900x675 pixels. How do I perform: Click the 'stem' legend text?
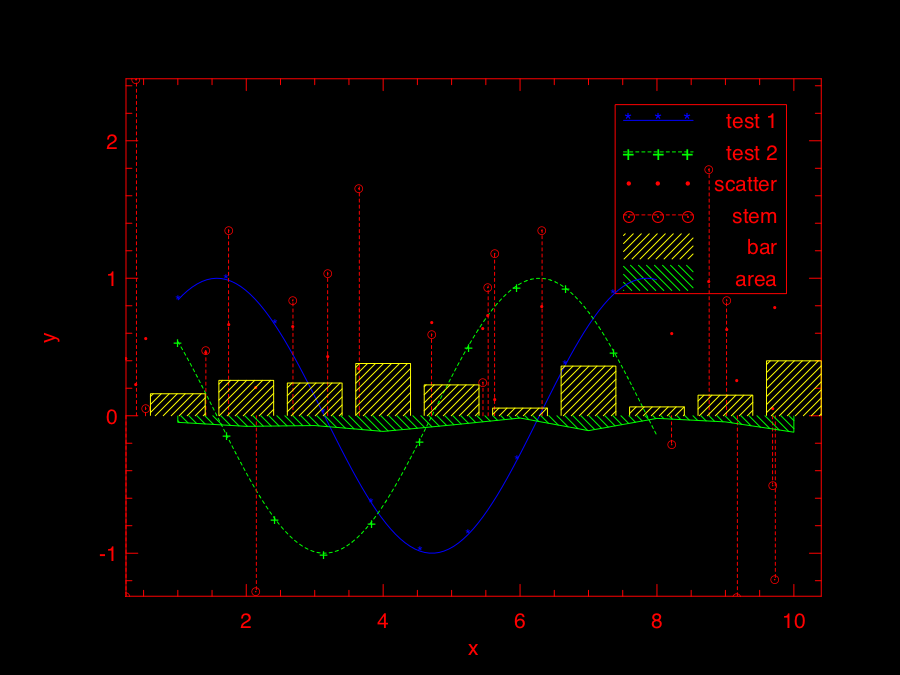[x=754, y=216]
